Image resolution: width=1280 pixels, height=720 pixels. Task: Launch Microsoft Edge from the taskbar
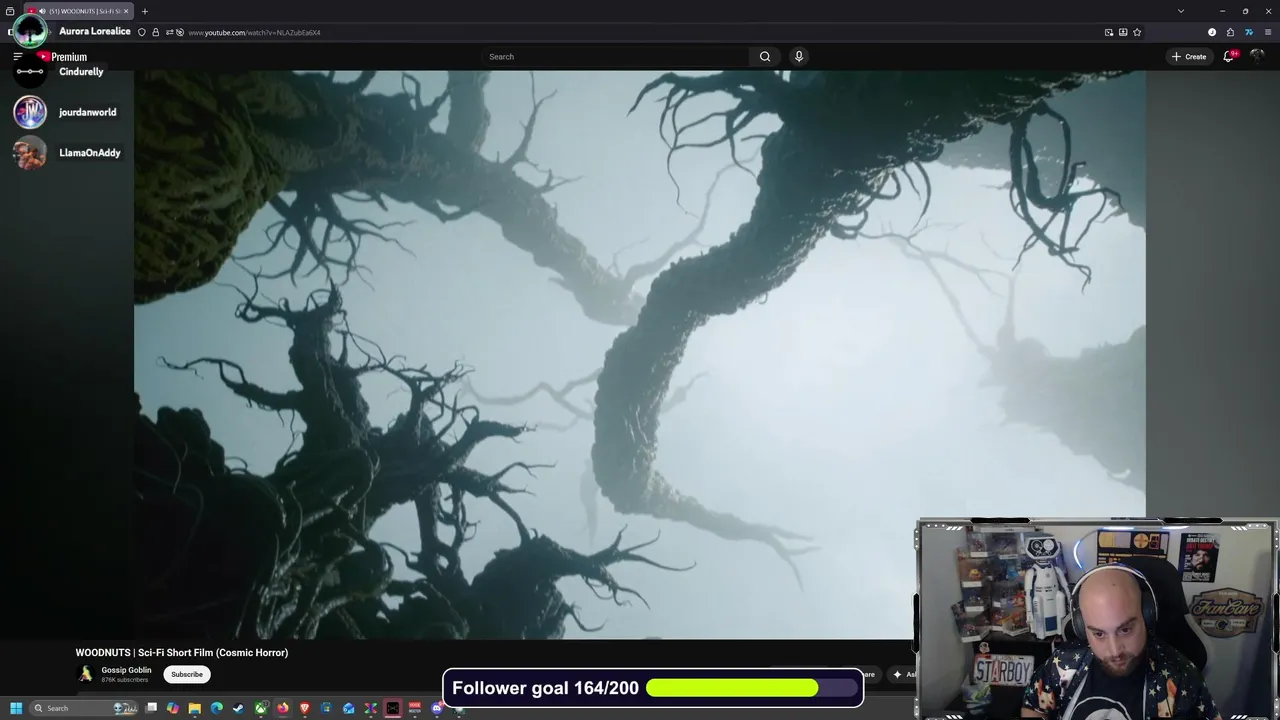click(217, 708)
